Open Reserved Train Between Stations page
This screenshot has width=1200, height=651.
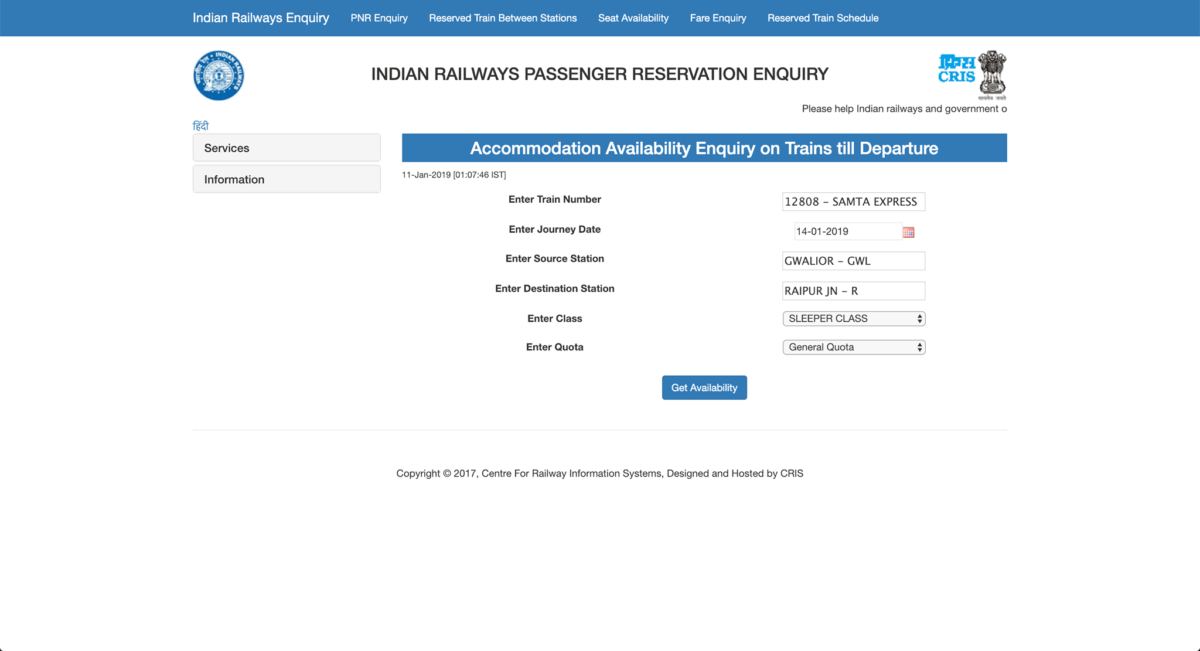click(x=503, y=17)
